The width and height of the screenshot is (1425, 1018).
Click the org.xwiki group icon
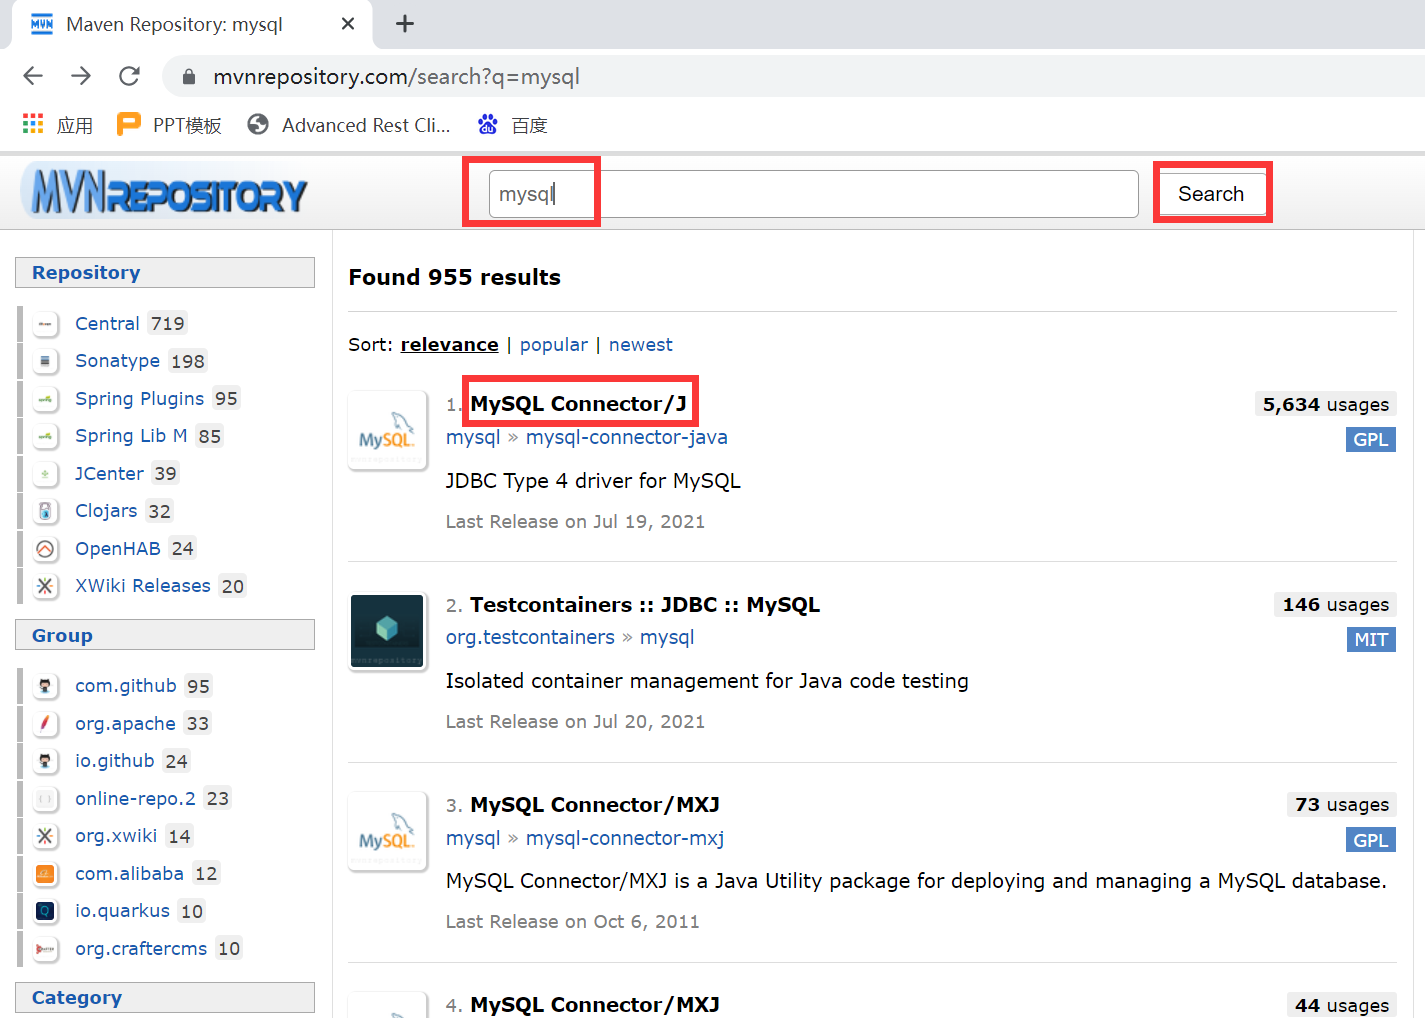(45, 836)
